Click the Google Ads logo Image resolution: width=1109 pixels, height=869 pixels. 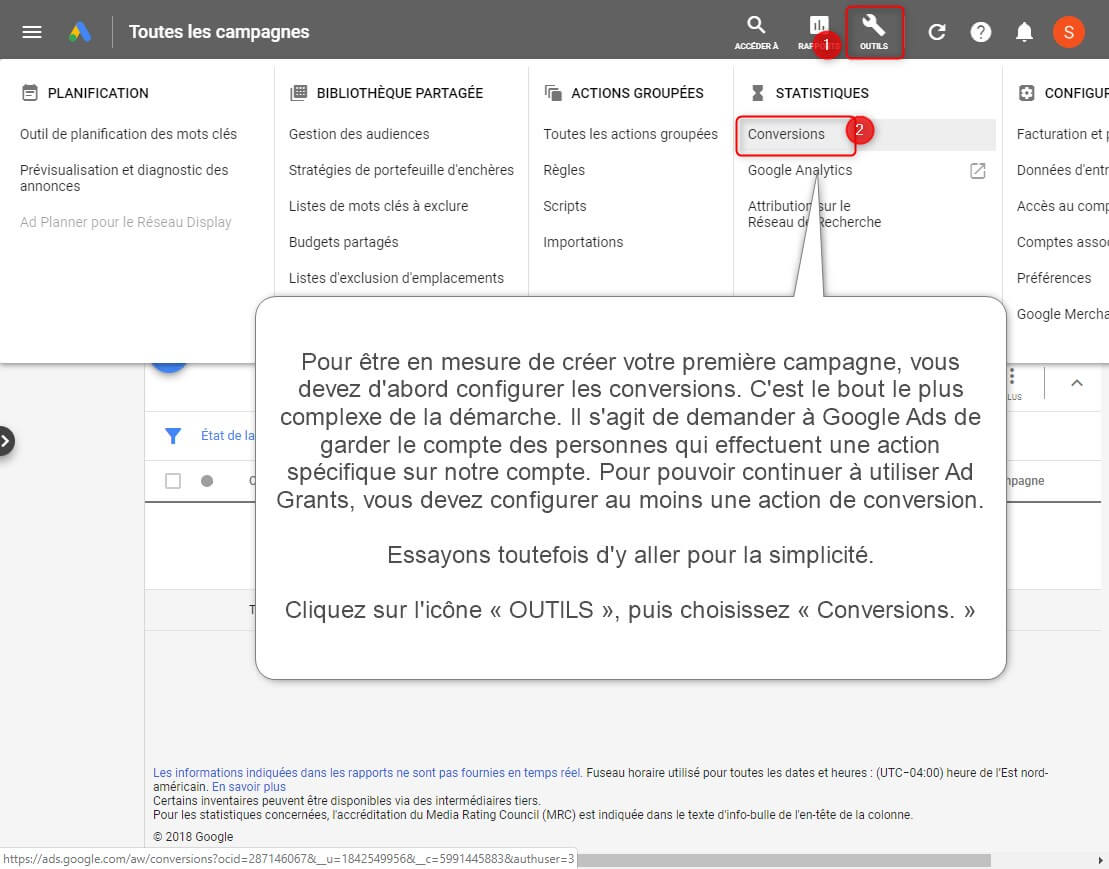coord(80,32)
